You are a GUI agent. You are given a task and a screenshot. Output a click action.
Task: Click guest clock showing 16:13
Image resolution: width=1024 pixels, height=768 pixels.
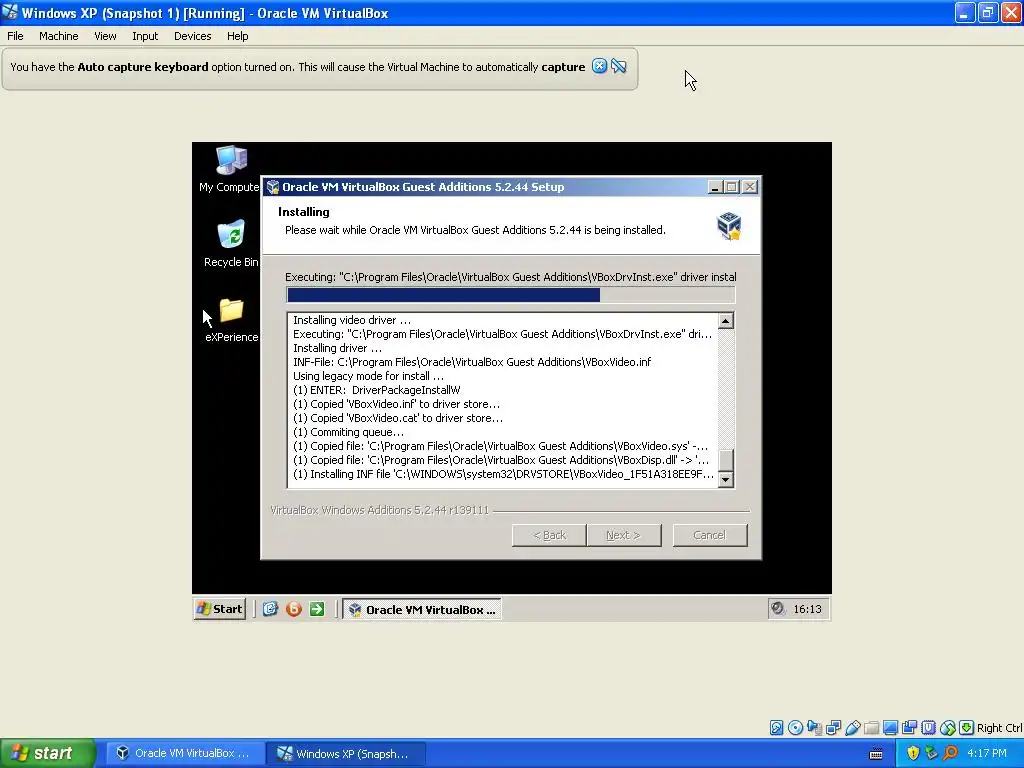[x=807, y=609]
